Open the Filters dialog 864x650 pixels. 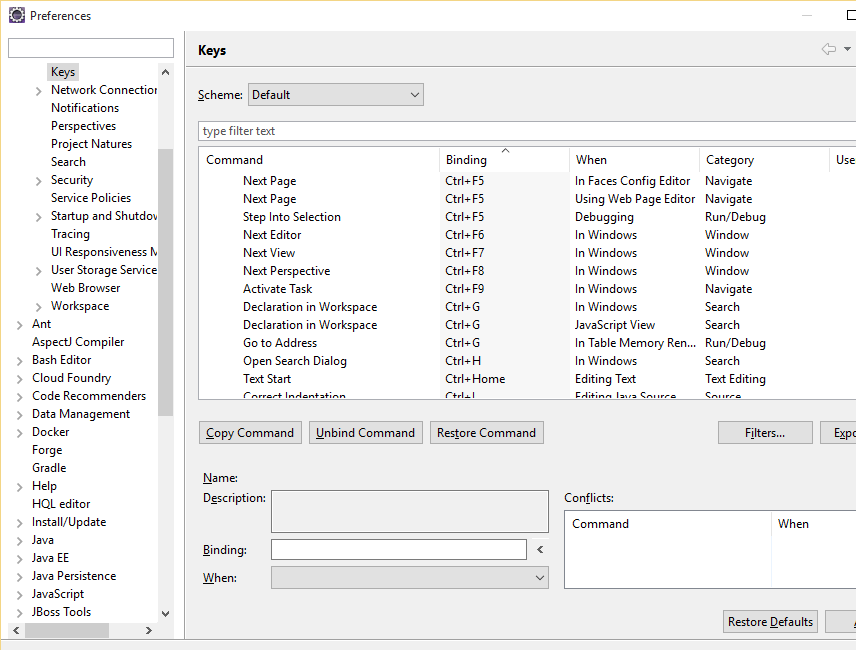point(765,432)
